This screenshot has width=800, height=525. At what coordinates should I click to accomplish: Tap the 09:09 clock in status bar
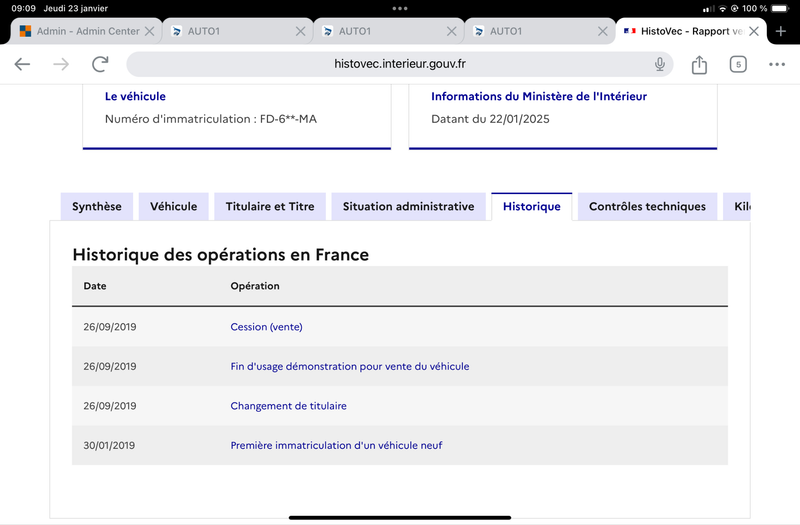click(x=23, y=8)
